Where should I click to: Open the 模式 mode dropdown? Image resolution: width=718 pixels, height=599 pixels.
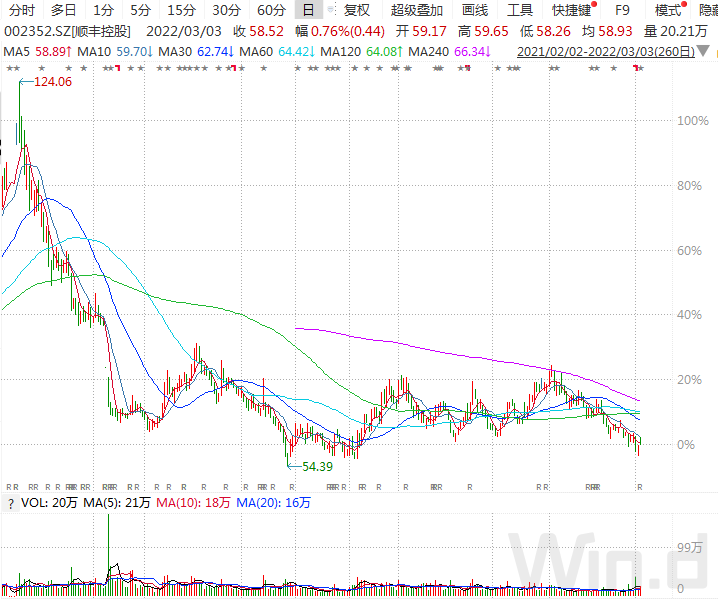point(667,10)
